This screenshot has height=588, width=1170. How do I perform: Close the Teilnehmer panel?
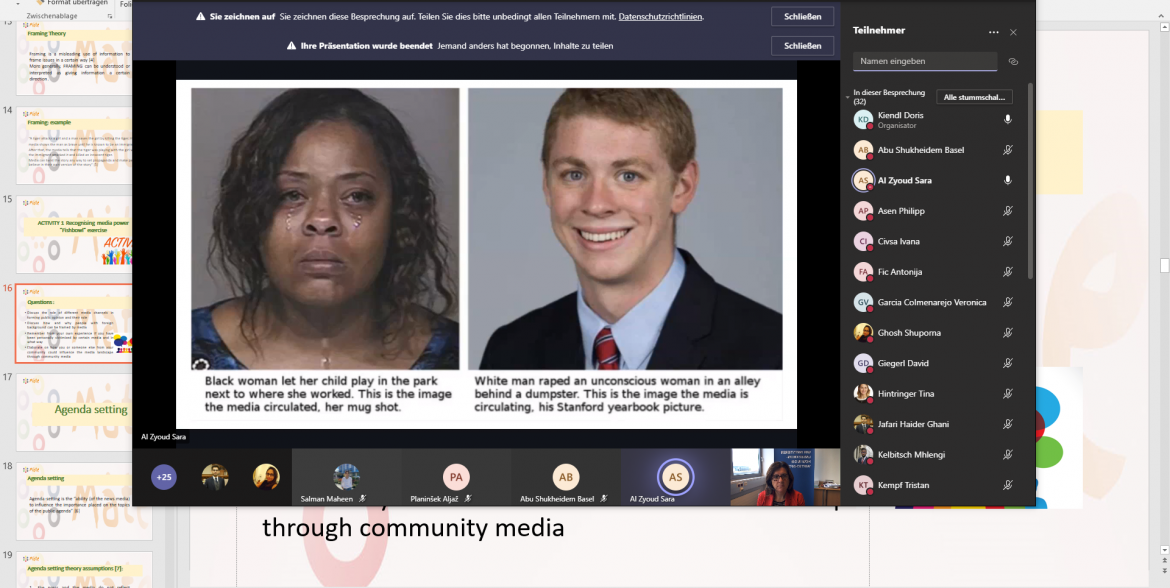[x=1013, y=32]
